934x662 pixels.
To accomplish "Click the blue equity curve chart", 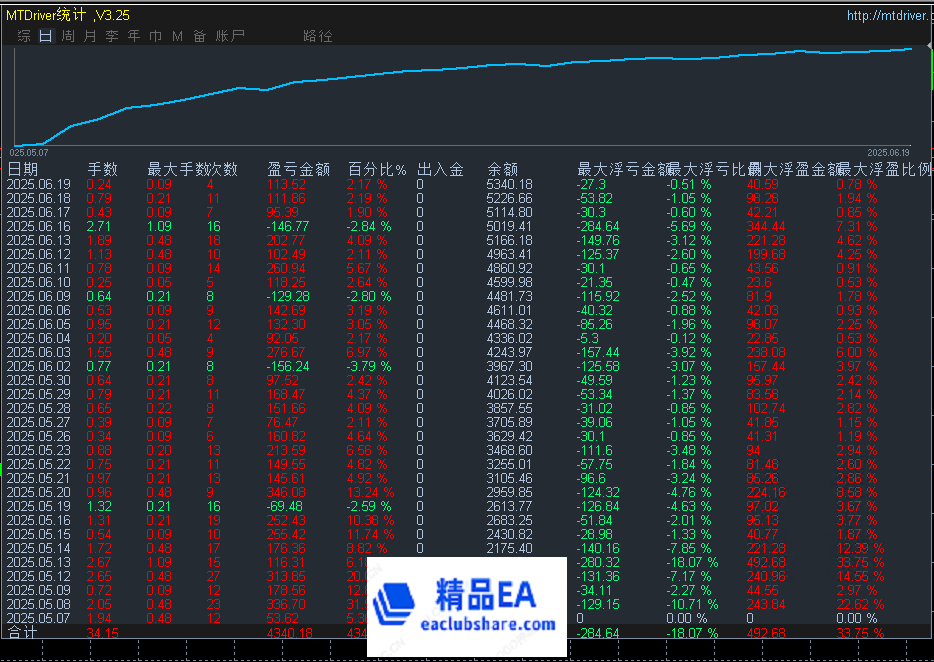I will pos(465,95).
